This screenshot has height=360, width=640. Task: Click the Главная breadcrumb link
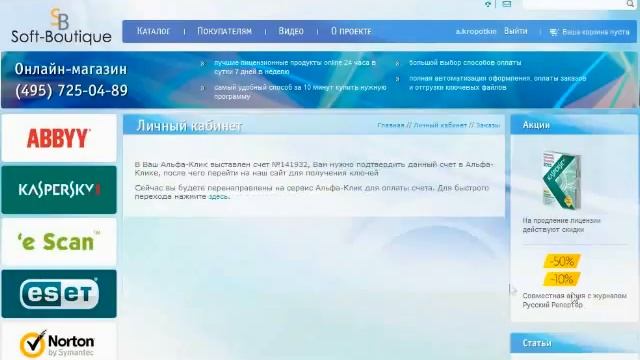391,125
